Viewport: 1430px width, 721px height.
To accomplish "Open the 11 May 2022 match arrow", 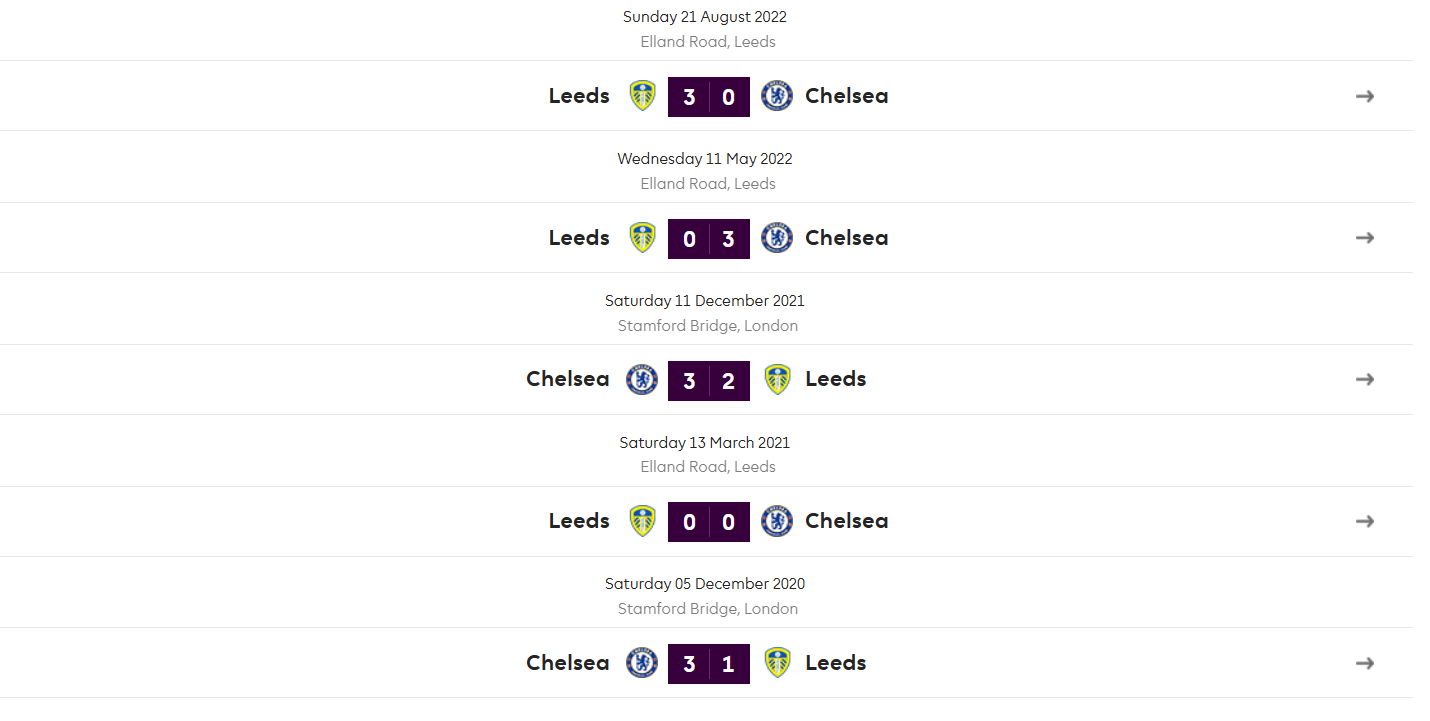I will pyautogui.click(x=1365, y=238).
